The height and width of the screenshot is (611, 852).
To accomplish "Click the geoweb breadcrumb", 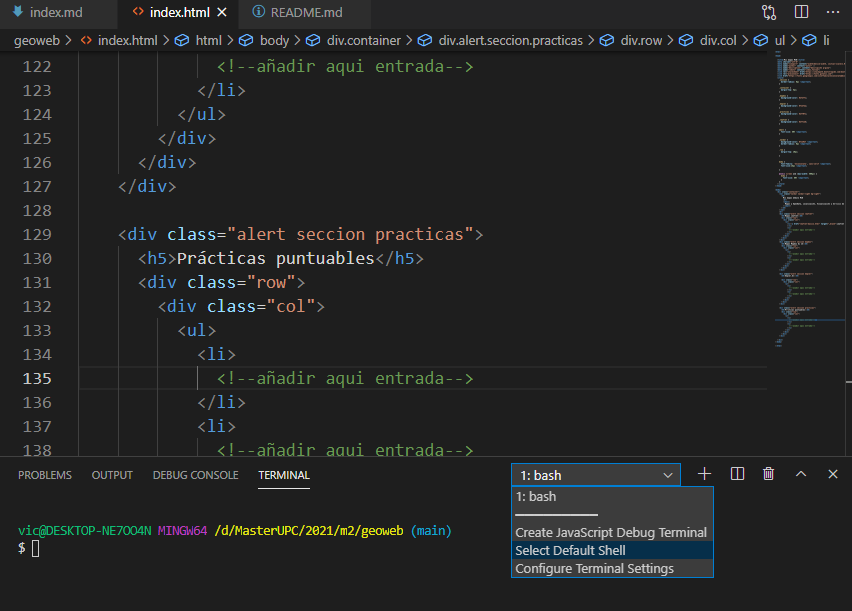I will click(37, 41).
